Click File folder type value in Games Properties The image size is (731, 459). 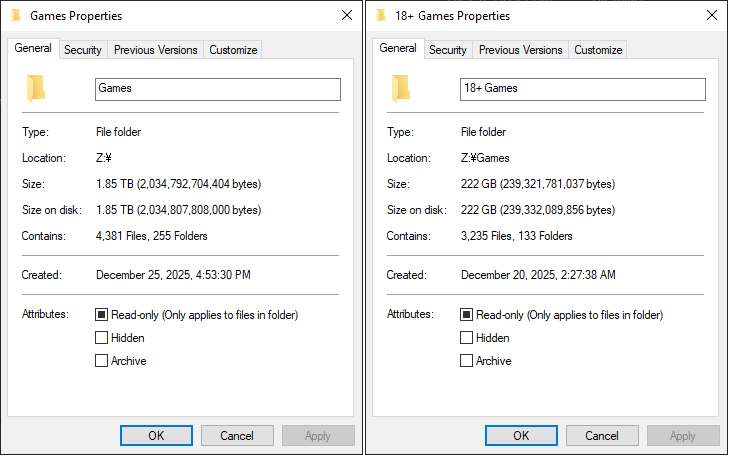(x=118, y=132)
